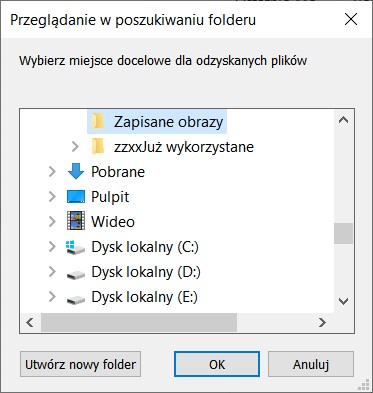Click the vertical scrollbar down arrow
The height and width of the screenshot is (393, 373).
[343, 301]
